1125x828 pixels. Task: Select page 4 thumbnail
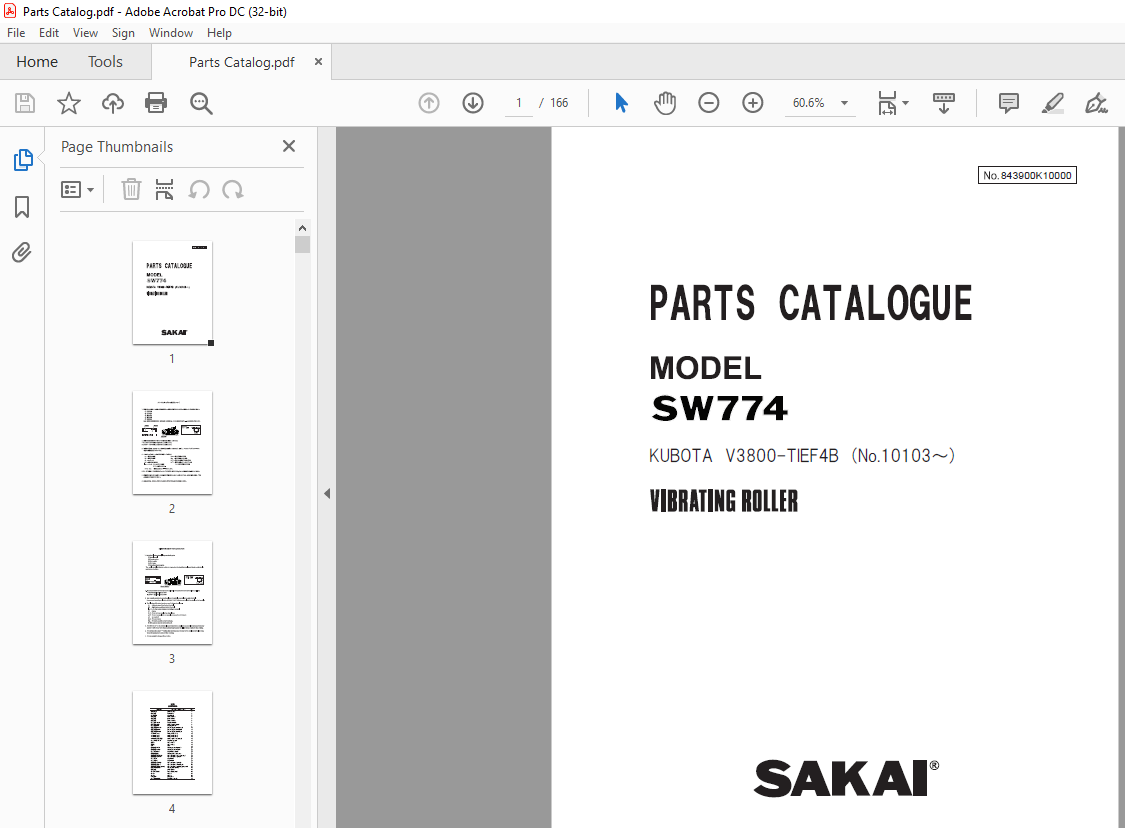[172, 743]
